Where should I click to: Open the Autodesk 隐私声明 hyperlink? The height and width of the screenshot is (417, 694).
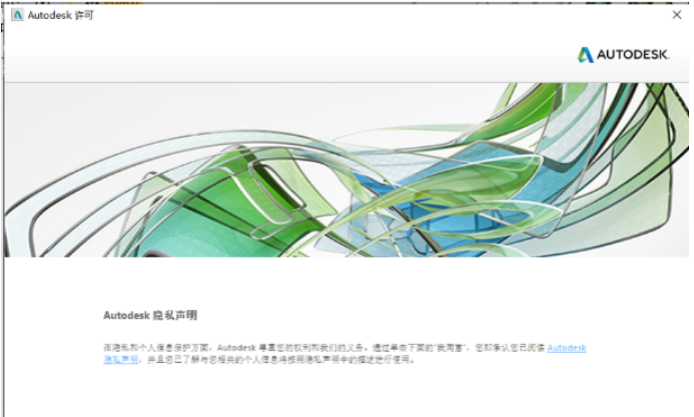(x=567, y=348)
